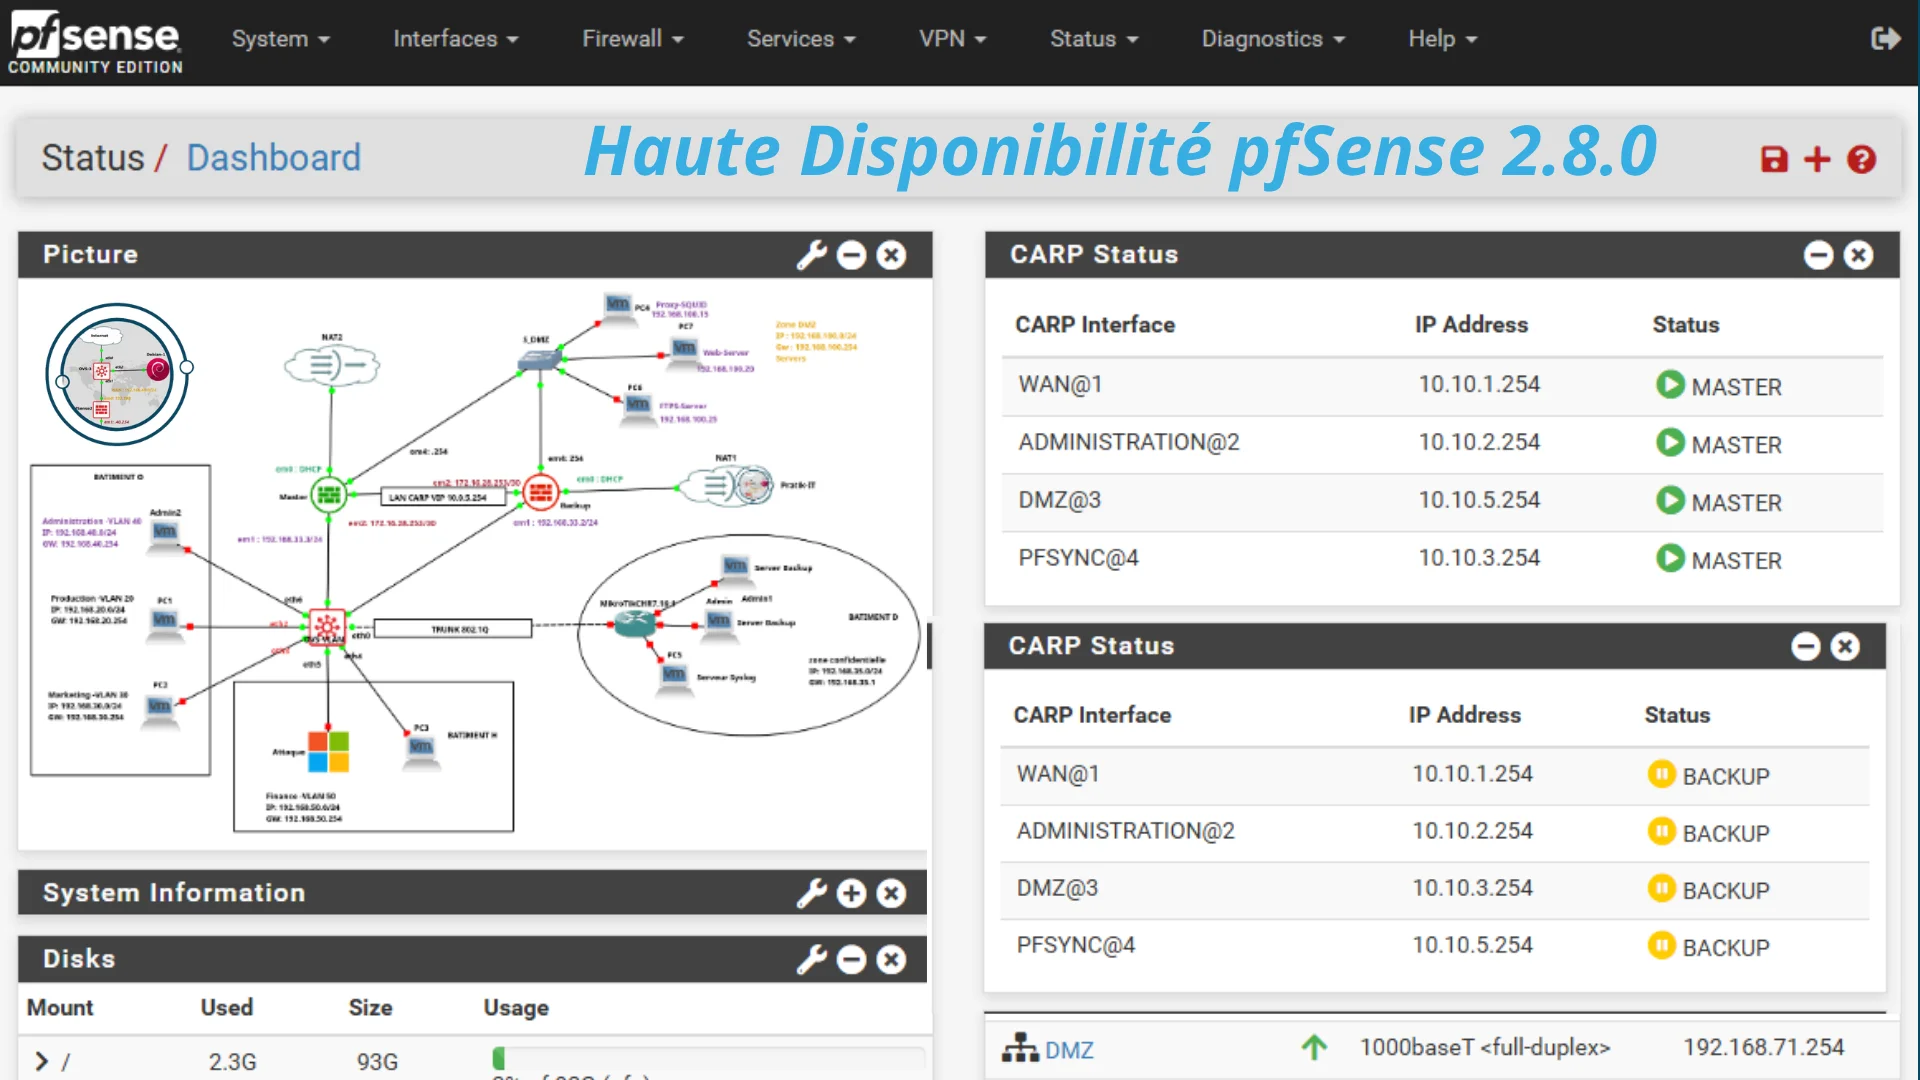The height and width of the screenshot is (1080, 1920).
Task: Click the 192.168.71.254 DMZ address
Action: 1764,1047
